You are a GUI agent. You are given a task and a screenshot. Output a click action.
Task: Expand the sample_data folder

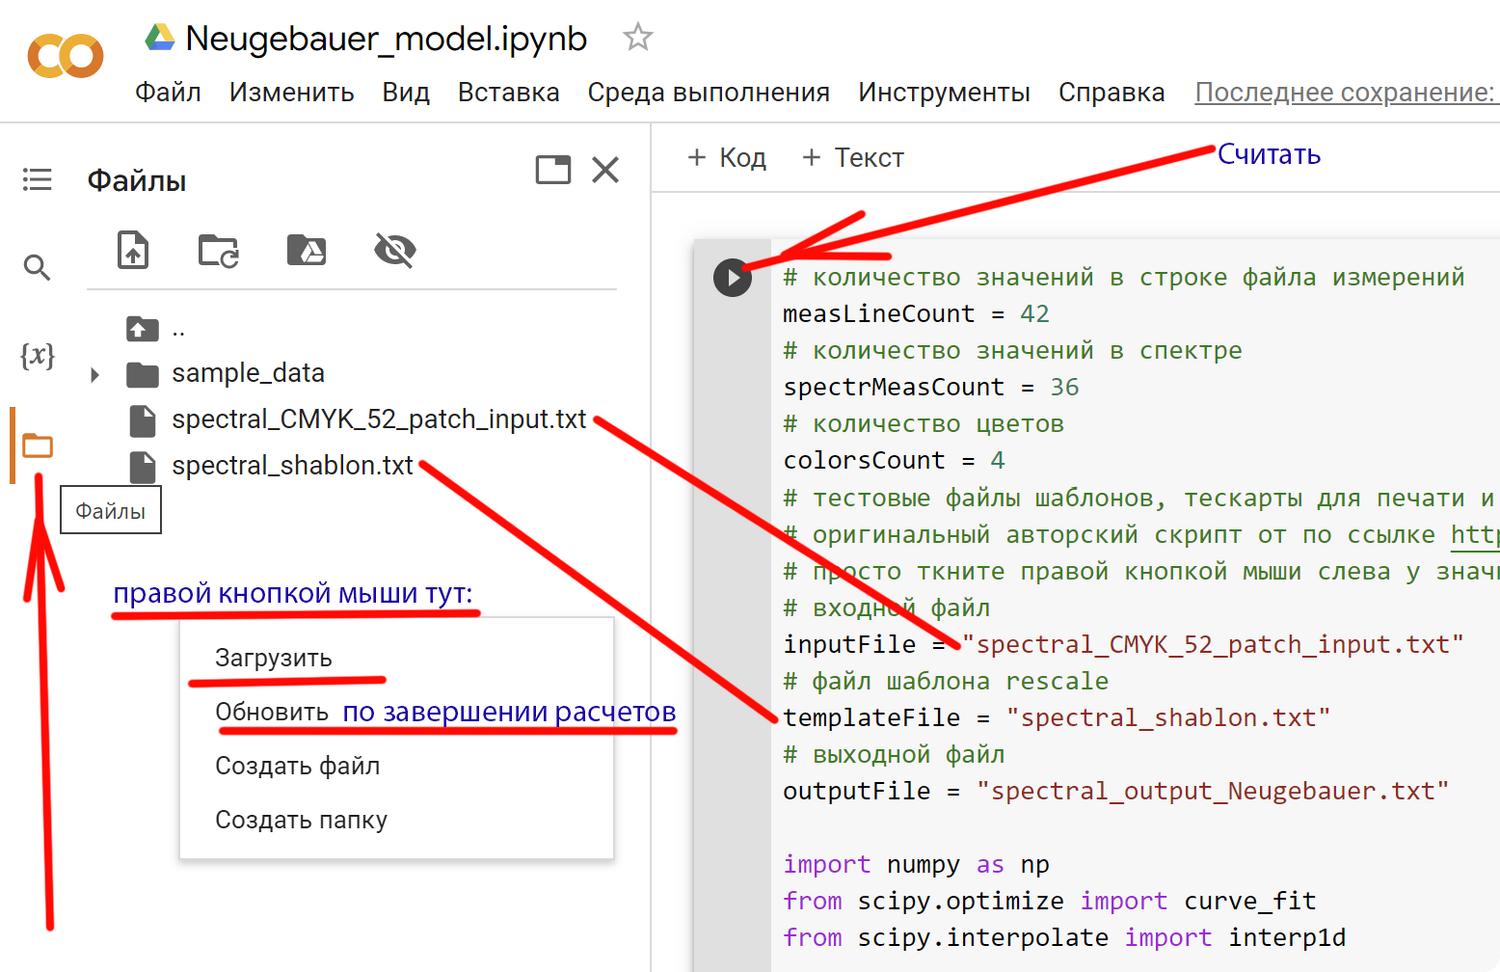[95, 375]
